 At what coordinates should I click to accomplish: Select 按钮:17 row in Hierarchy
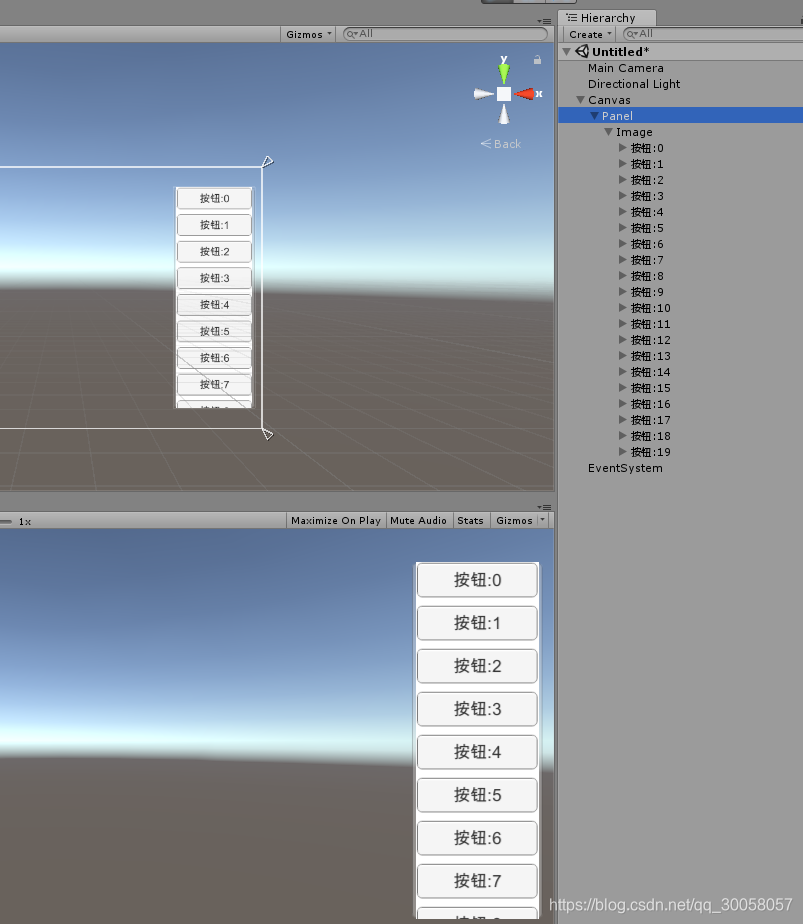680,420
